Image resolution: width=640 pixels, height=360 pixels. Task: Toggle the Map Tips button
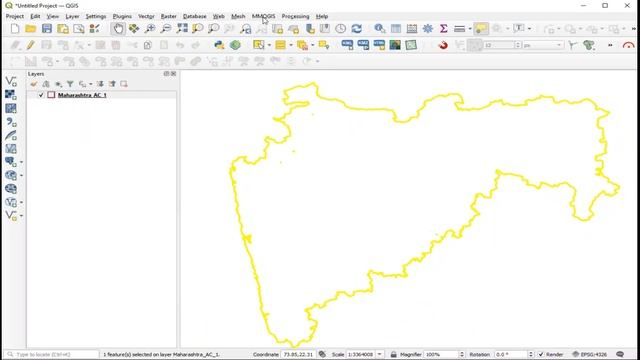pos(481,29)
